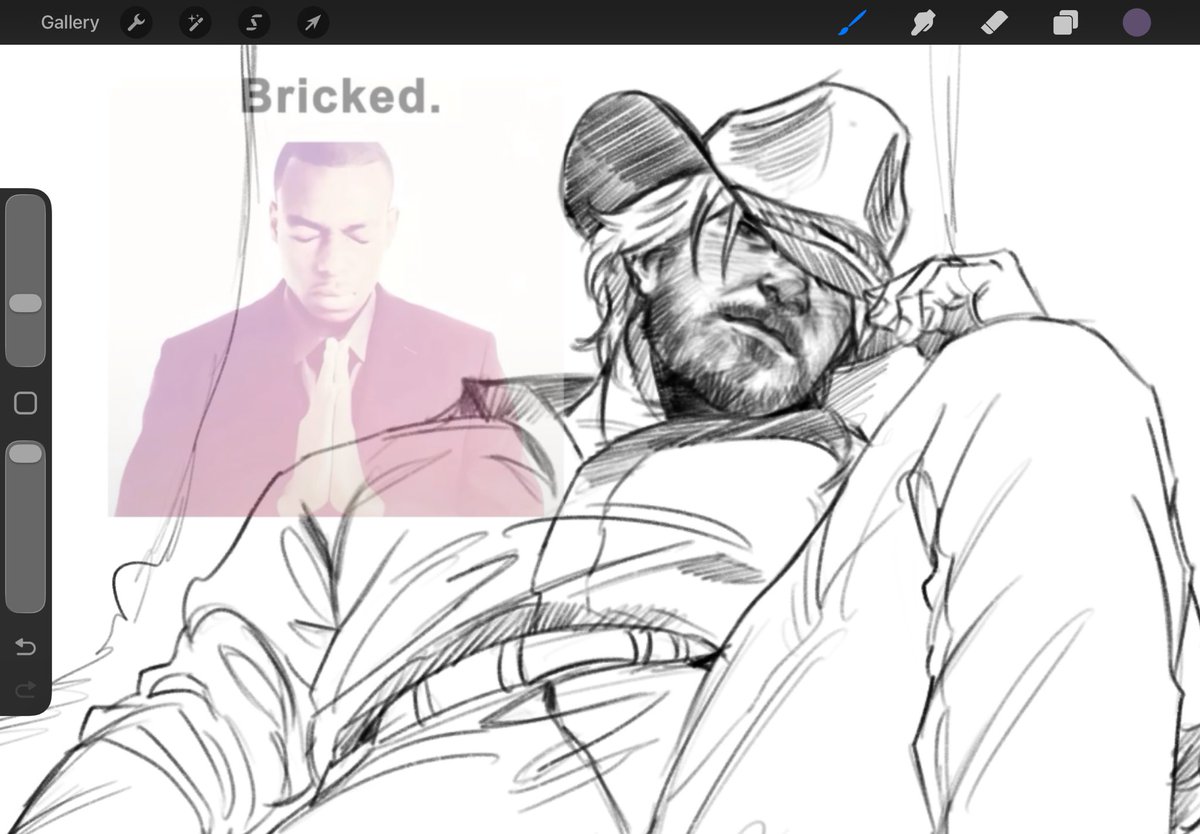Select the Brush tool
Screen dimensions: 1200x834
coord(852,22)
